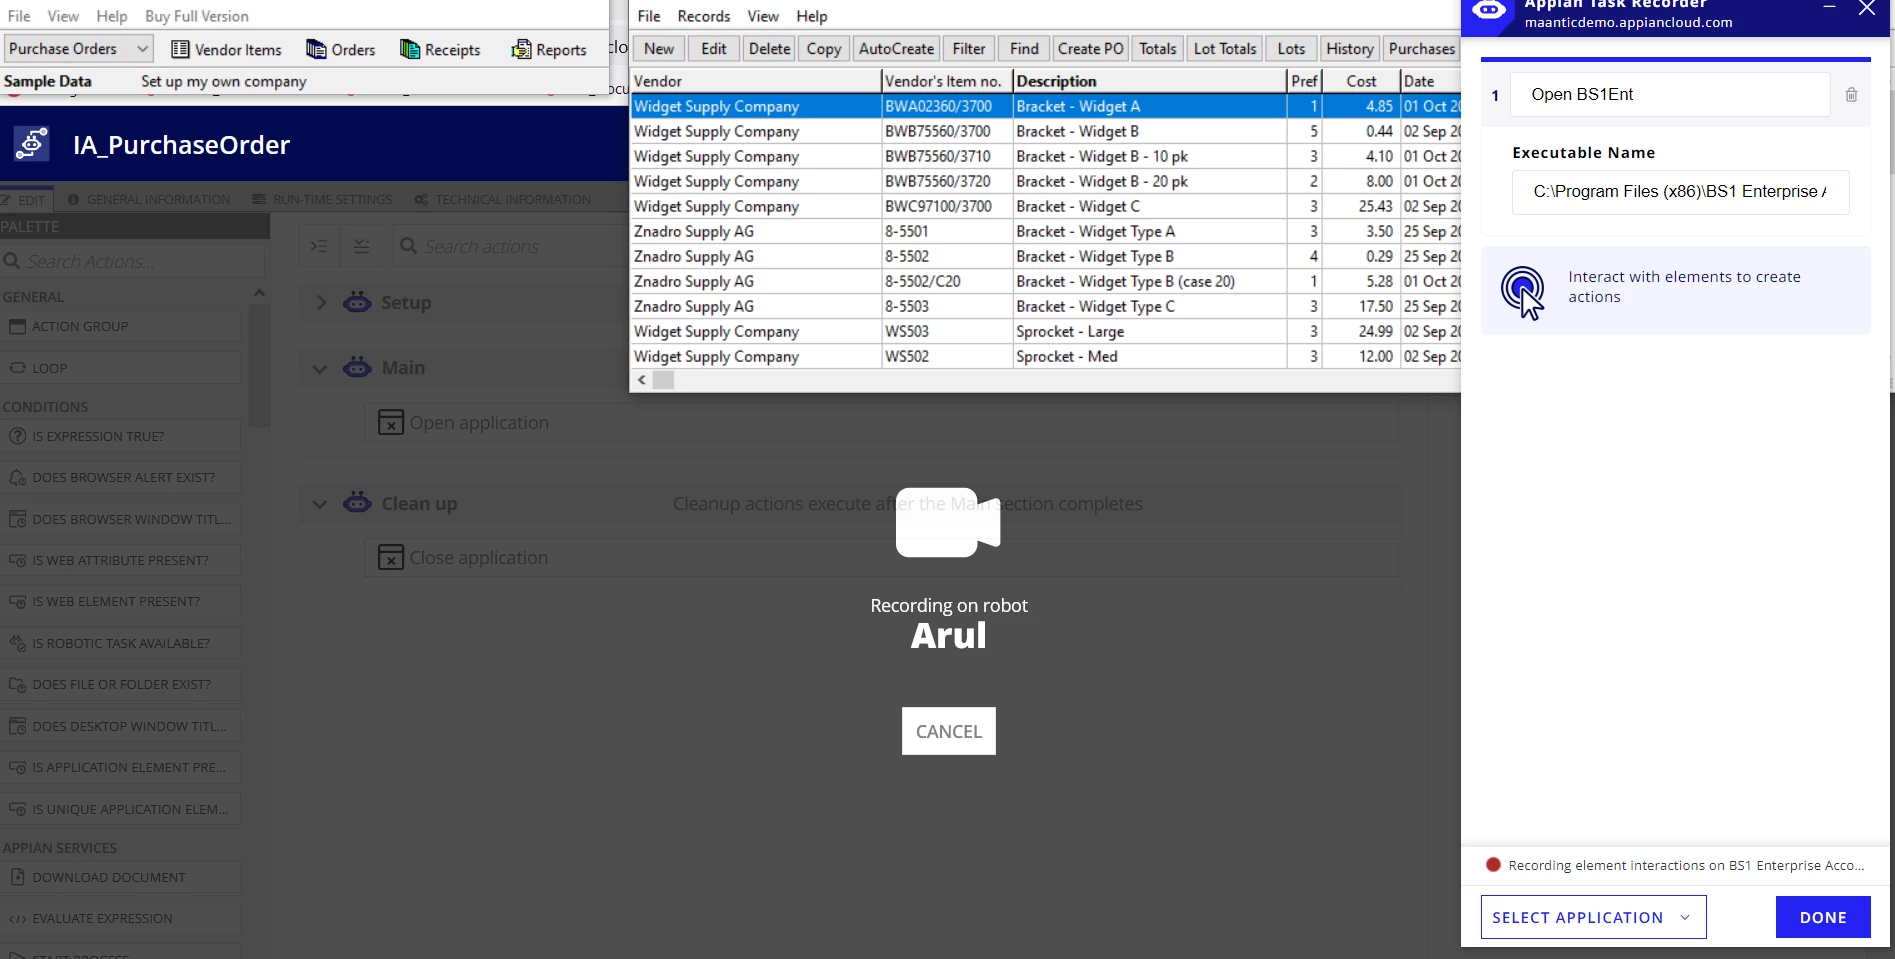Click the New button in Vendor Items
This screenshot has height=959, width=1895.
pos(659,48)
